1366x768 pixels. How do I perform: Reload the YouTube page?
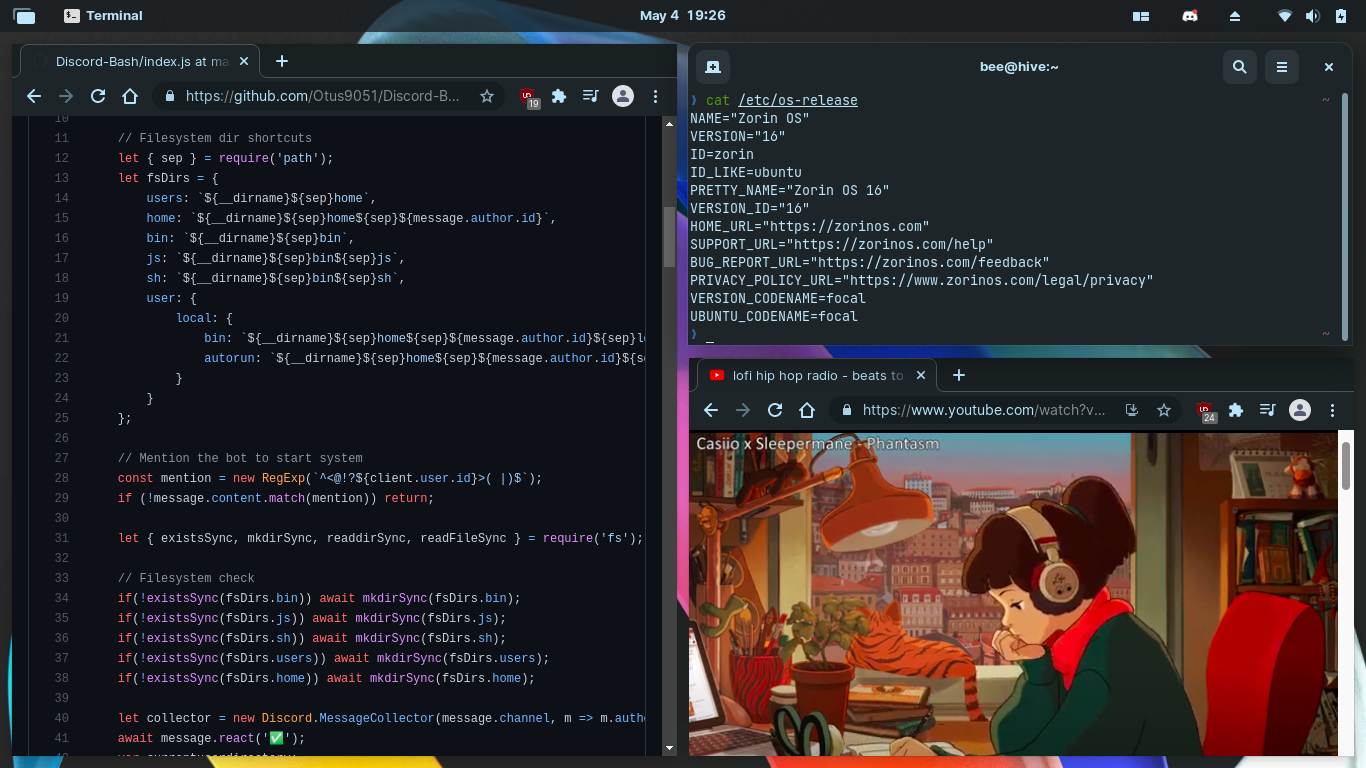[x=775, y=410]
